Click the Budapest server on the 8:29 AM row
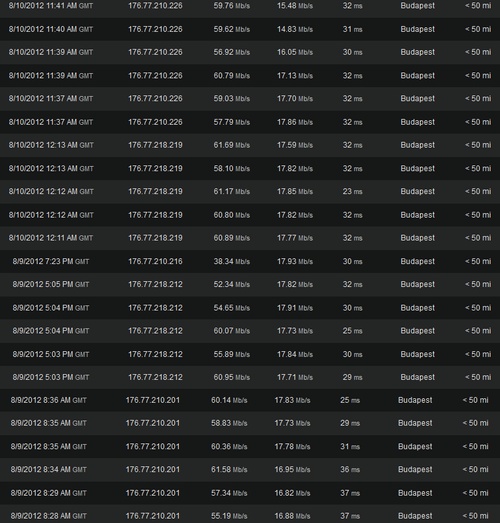The height and width of the screenshot is (523, 500). coord(415,493)
